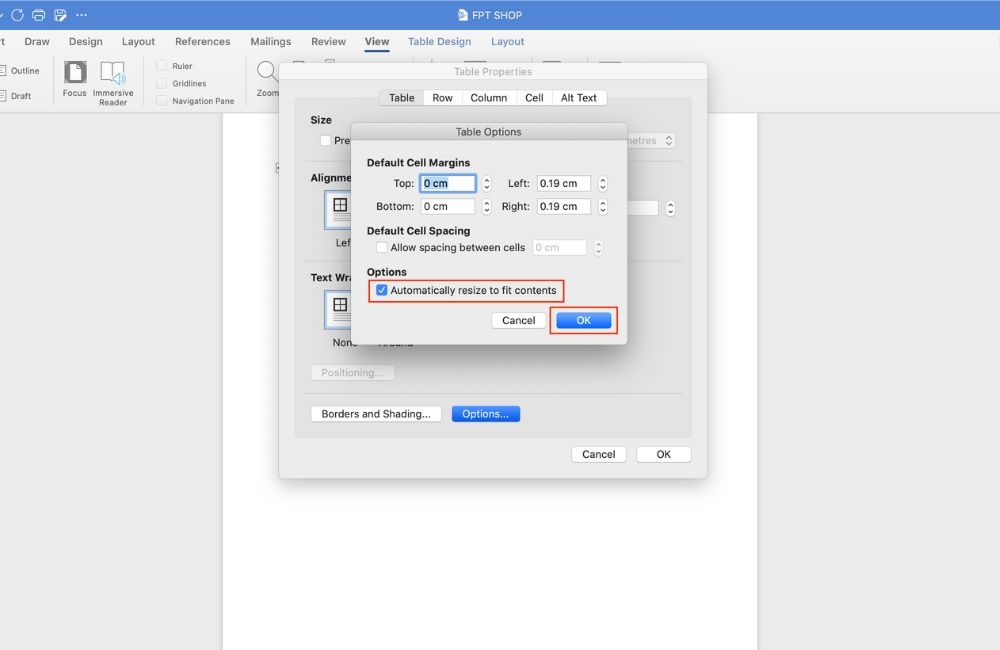Adjust the Top margin stepper arrows
1000x650 pixels.
487,184
